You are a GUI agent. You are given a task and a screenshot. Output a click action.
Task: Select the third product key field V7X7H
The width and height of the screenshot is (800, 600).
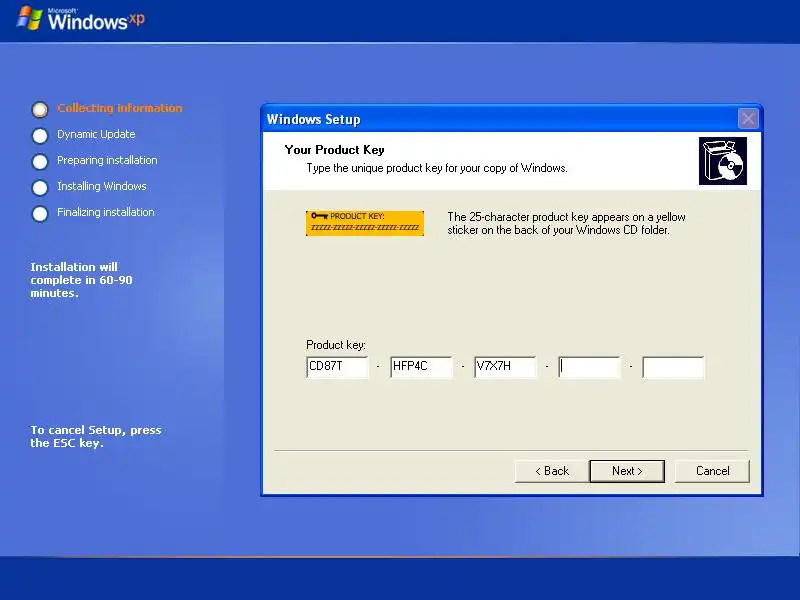coord(505,367)
